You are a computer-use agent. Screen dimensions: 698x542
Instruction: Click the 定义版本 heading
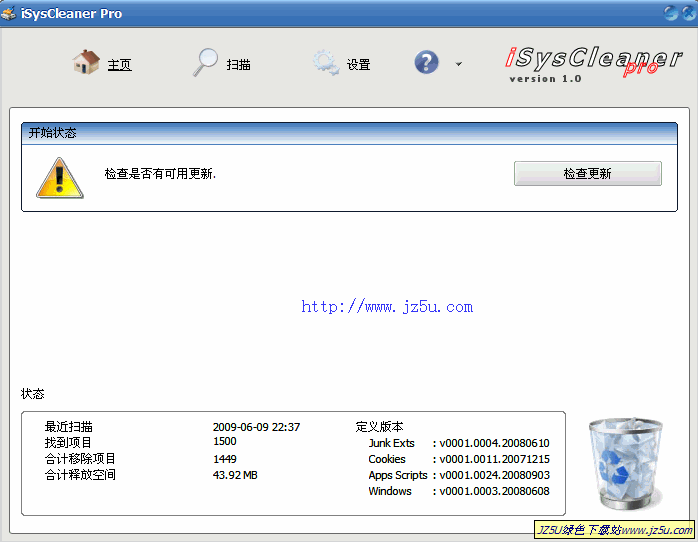[379, 427]
